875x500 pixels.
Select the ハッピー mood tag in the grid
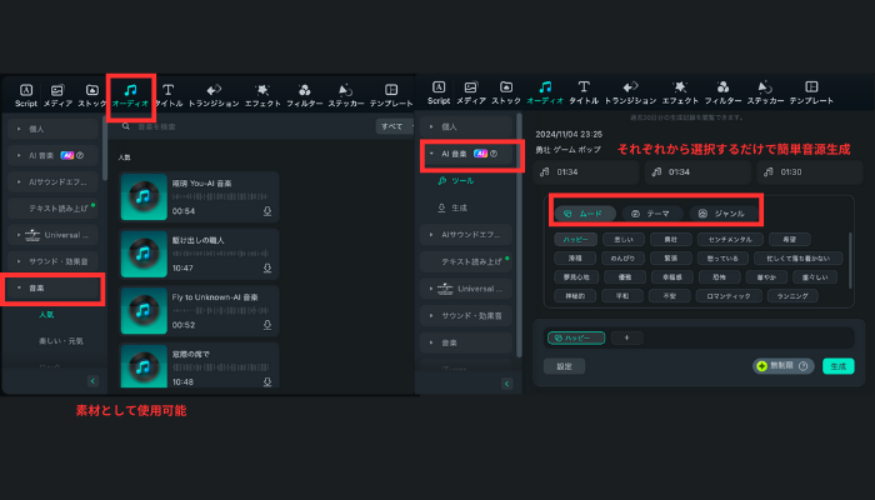(575, 240)
